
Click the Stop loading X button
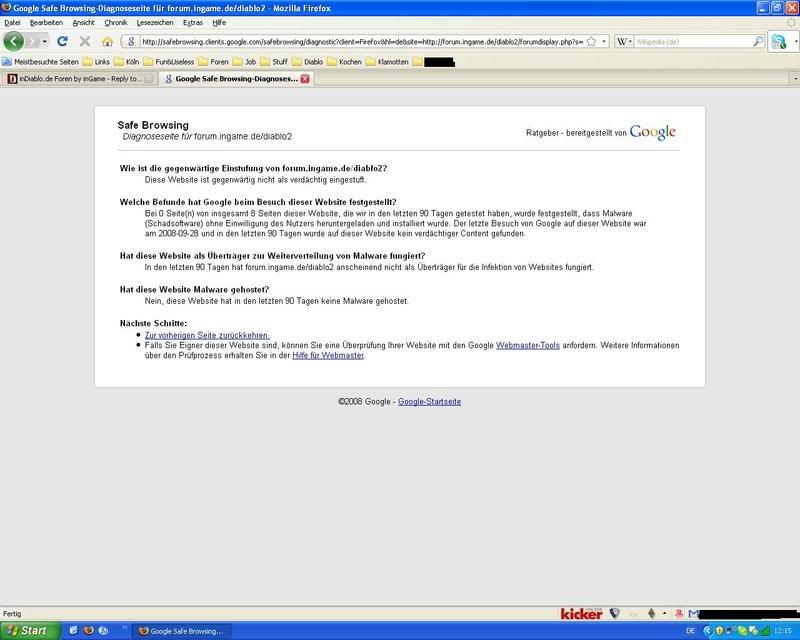85,41
